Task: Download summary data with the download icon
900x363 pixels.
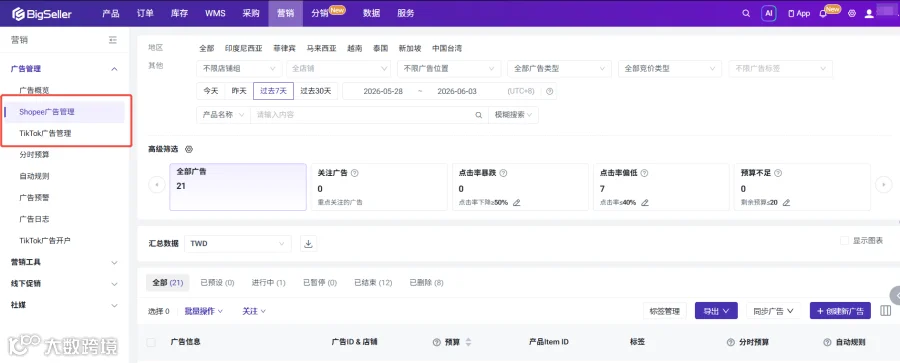Action: coord(308,244)
